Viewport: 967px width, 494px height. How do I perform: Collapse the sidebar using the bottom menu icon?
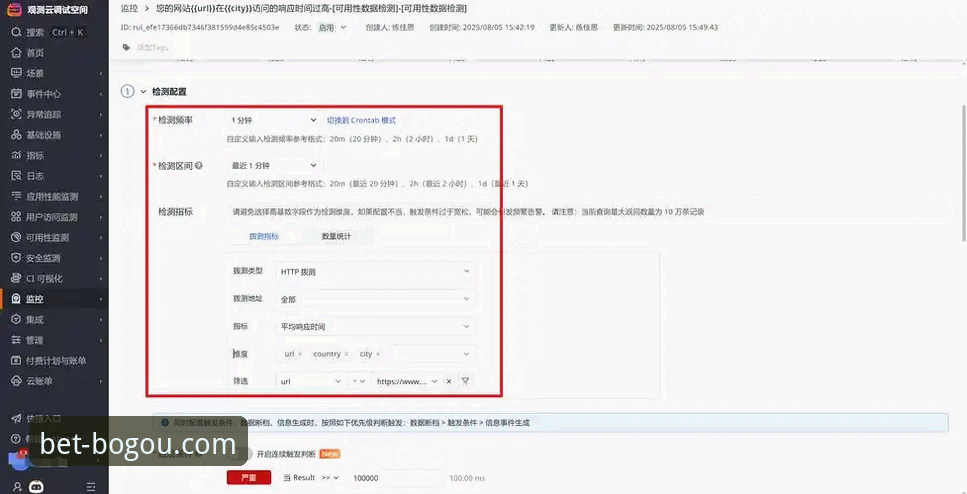91,487
